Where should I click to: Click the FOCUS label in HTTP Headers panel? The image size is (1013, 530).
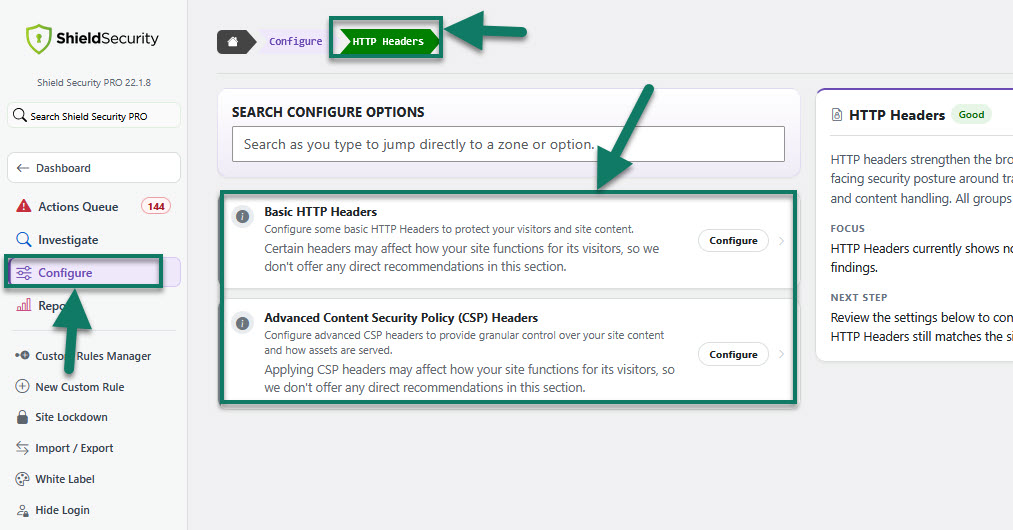848,228
